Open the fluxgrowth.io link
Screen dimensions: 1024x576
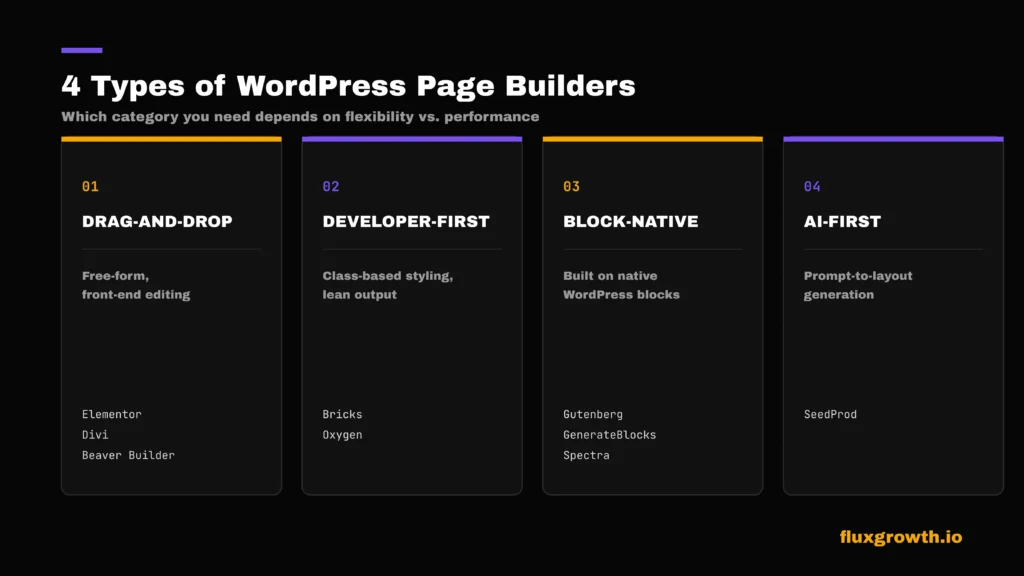click(x=901, y=537)
